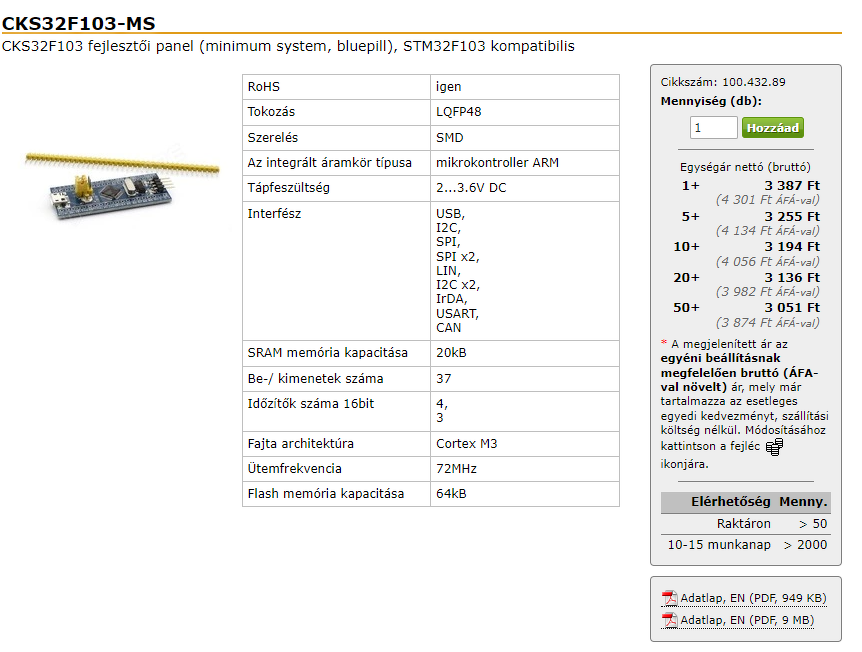Click 'Időzítők száma 16bit' cell
This screenshot has width=862, height=652.
(x=336, y=411)
